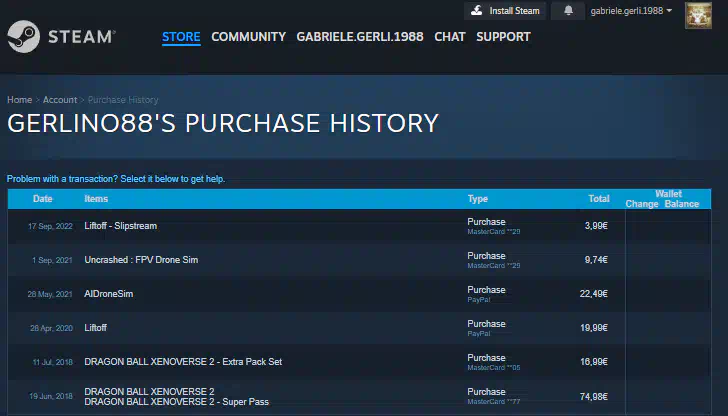Click the 28 May, 2021 date cell
The image size is (728, 416).
click(50, 294)
